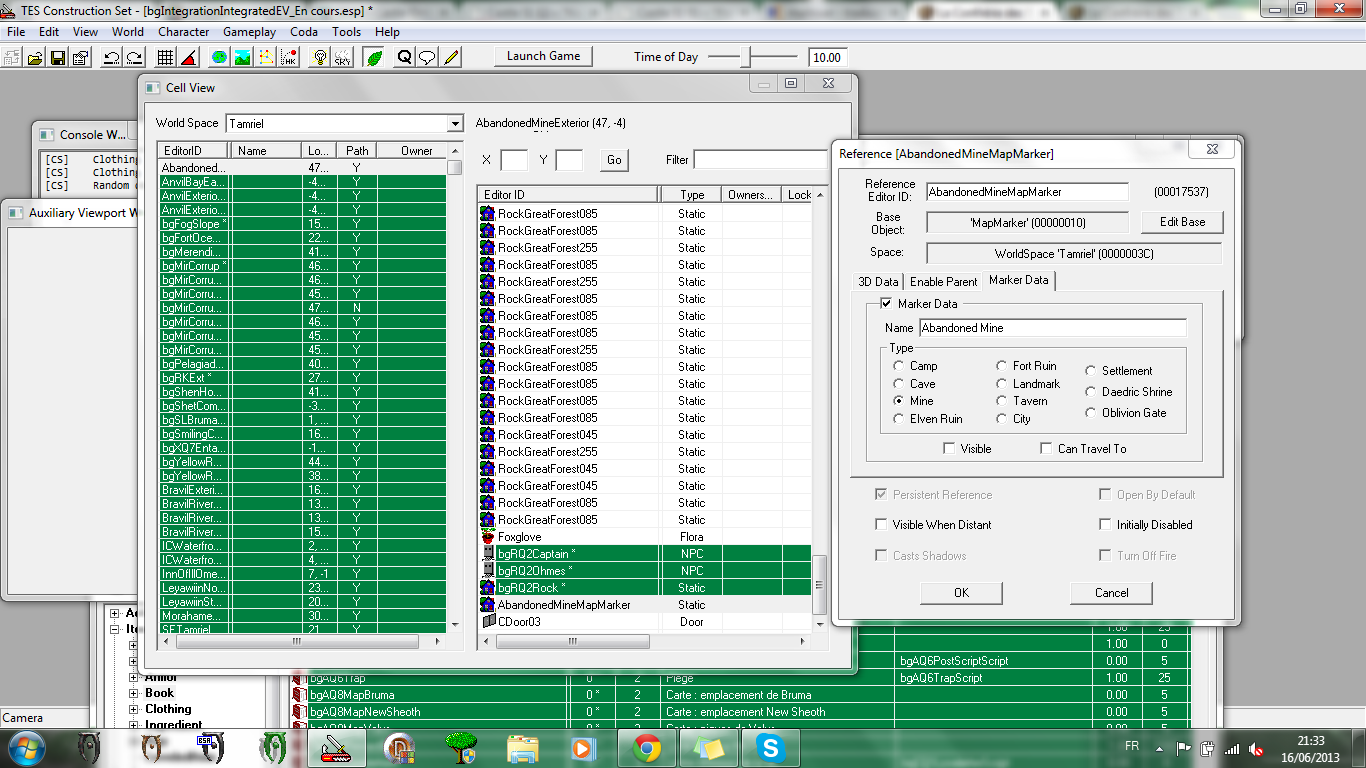
Task: Open the dialogue speech bubble icon
Action: pyautogui.click(x=427, y=57)
